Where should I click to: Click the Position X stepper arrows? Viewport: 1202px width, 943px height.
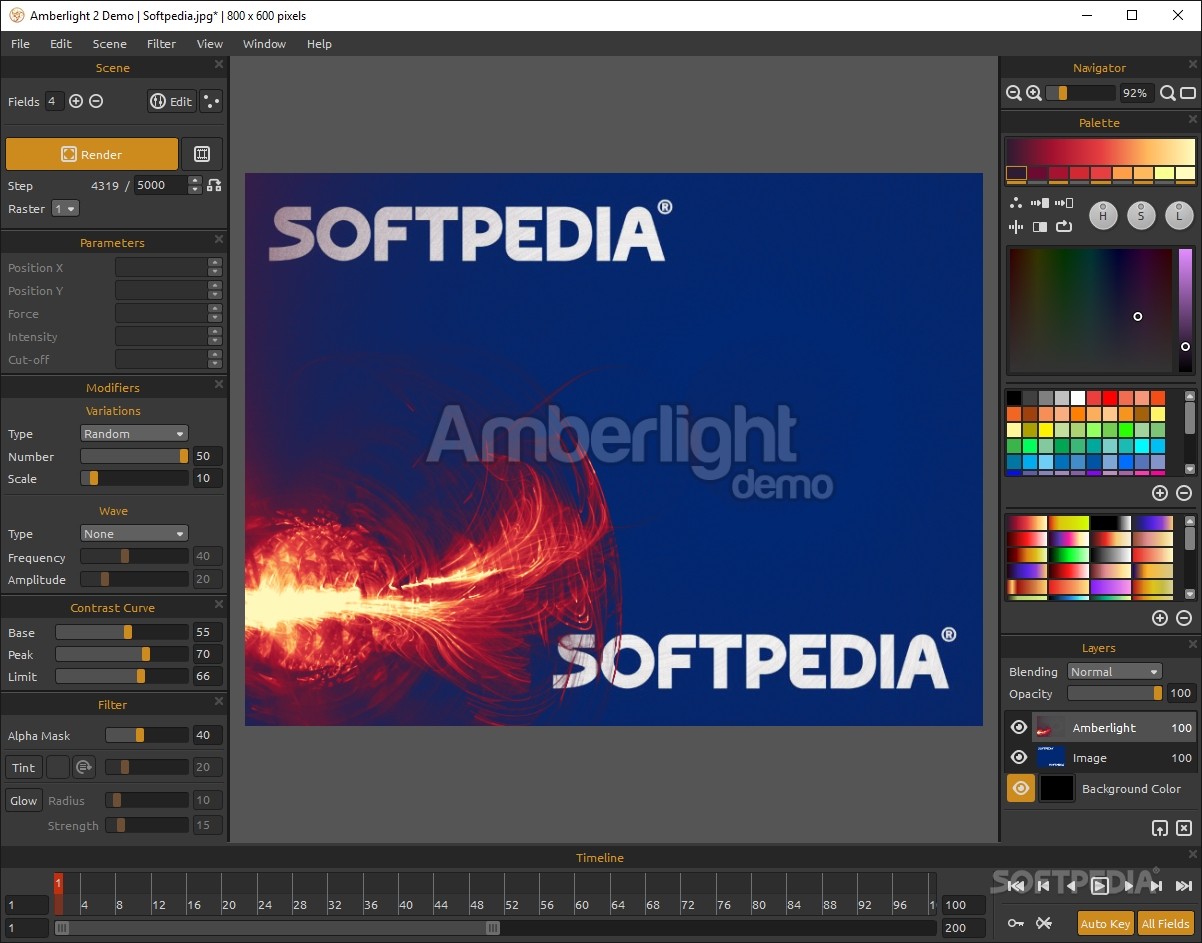click(x=215, y=267)
